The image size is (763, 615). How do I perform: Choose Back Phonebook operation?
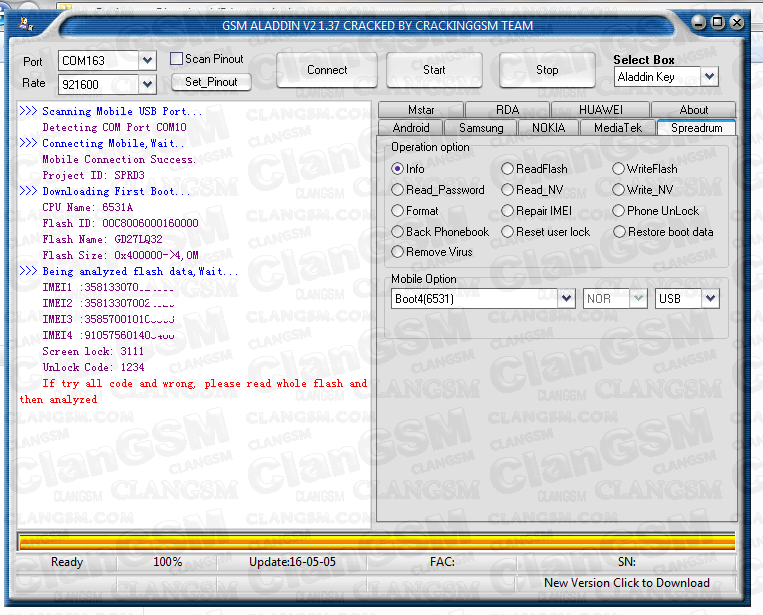(398, 232)
